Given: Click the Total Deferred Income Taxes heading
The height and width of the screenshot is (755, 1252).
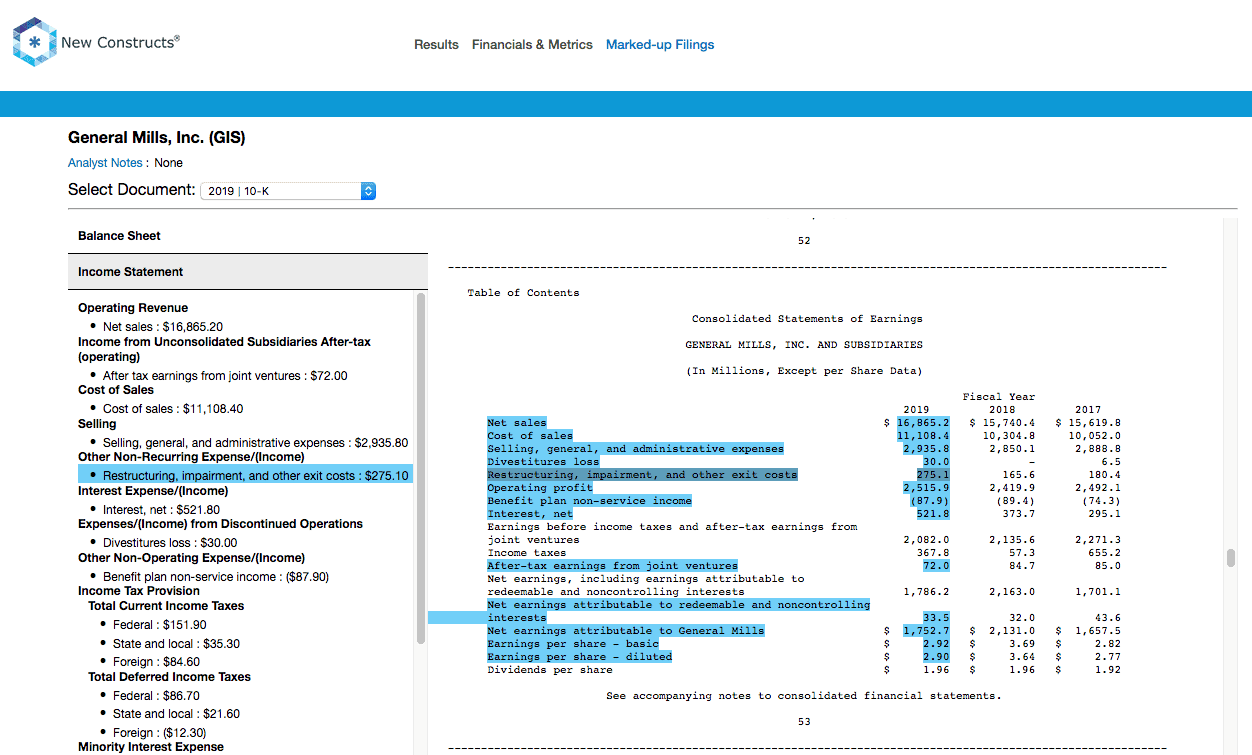Looking at the screenshot, I should pos(169,677).
